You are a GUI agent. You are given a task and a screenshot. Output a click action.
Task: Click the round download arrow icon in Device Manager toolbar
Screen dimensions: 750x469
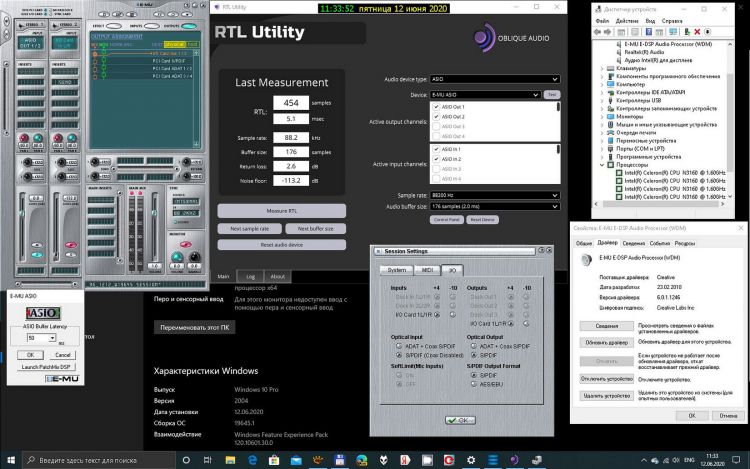click(707, 32)
